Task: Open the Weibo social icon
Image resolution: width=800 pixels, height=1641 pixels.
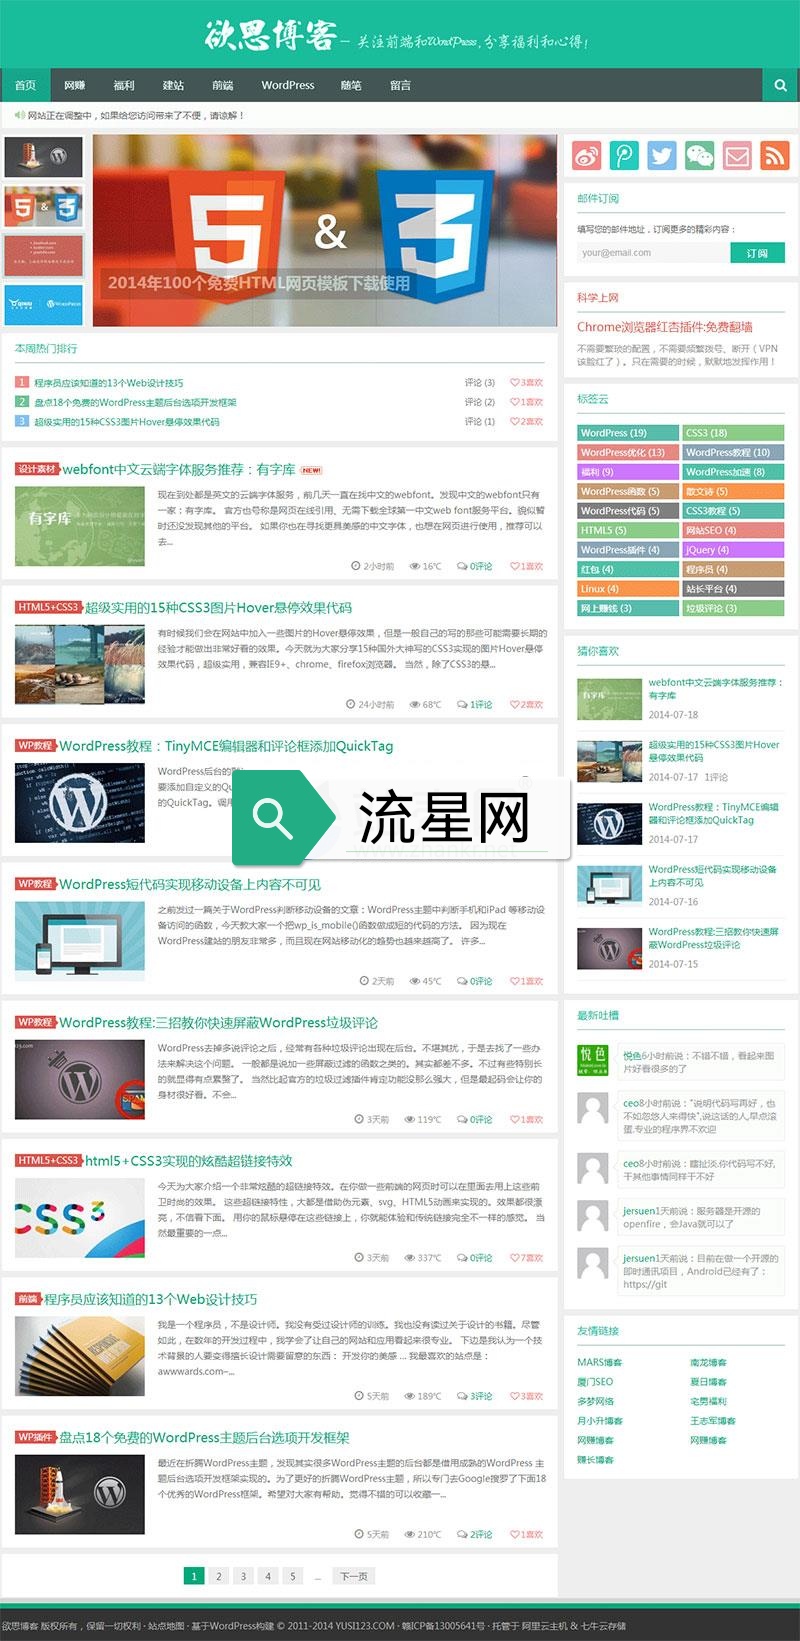Action: pos(587,155)
